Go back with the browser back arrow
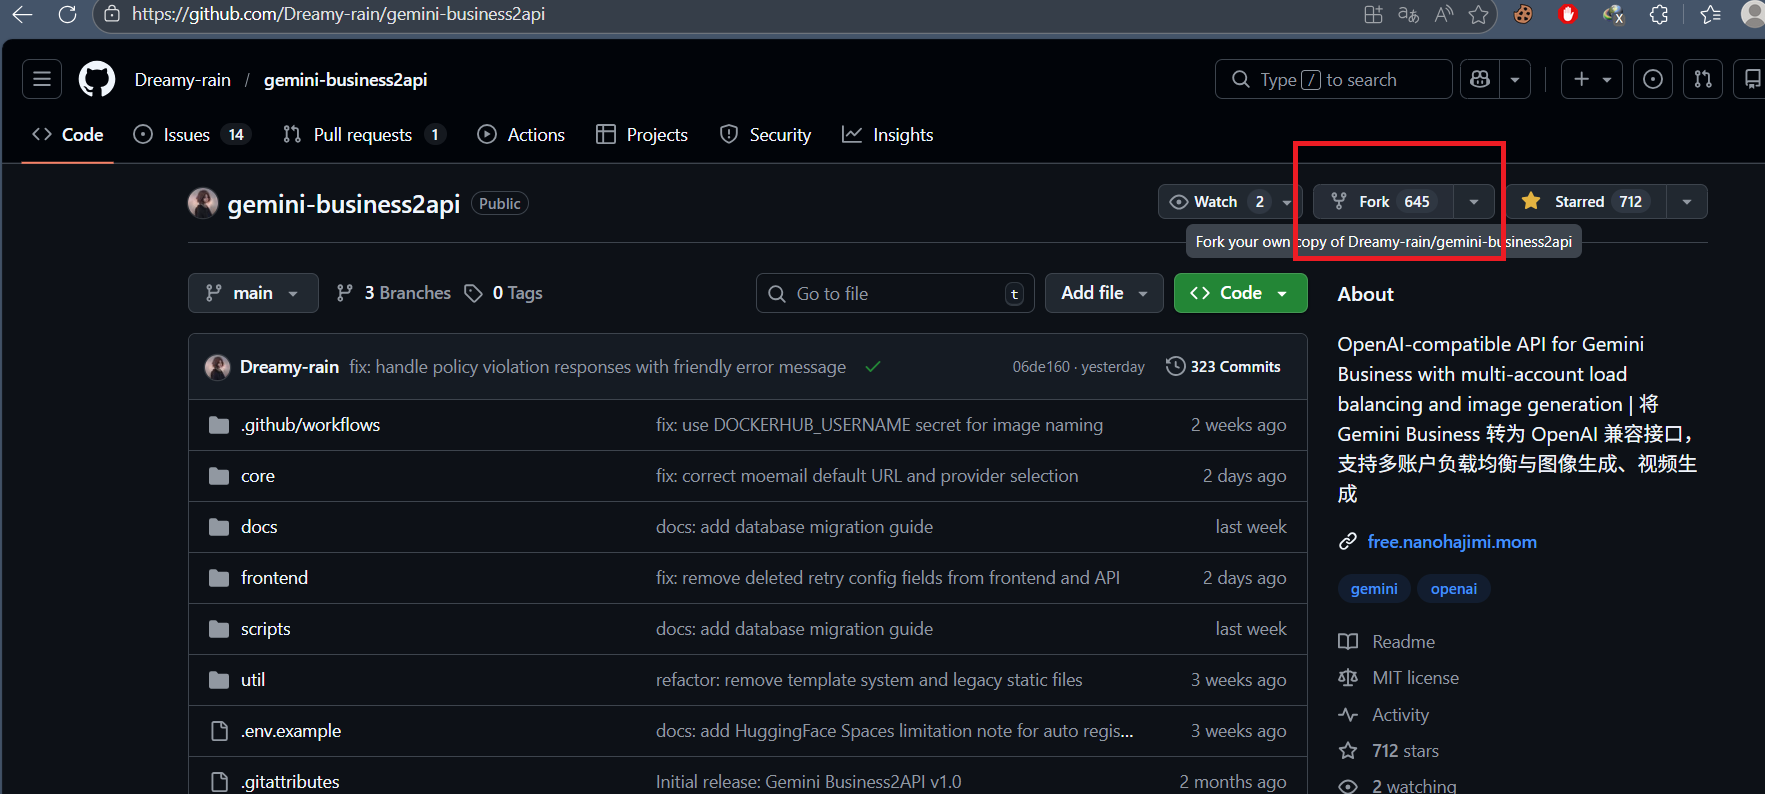 [22, 14]
